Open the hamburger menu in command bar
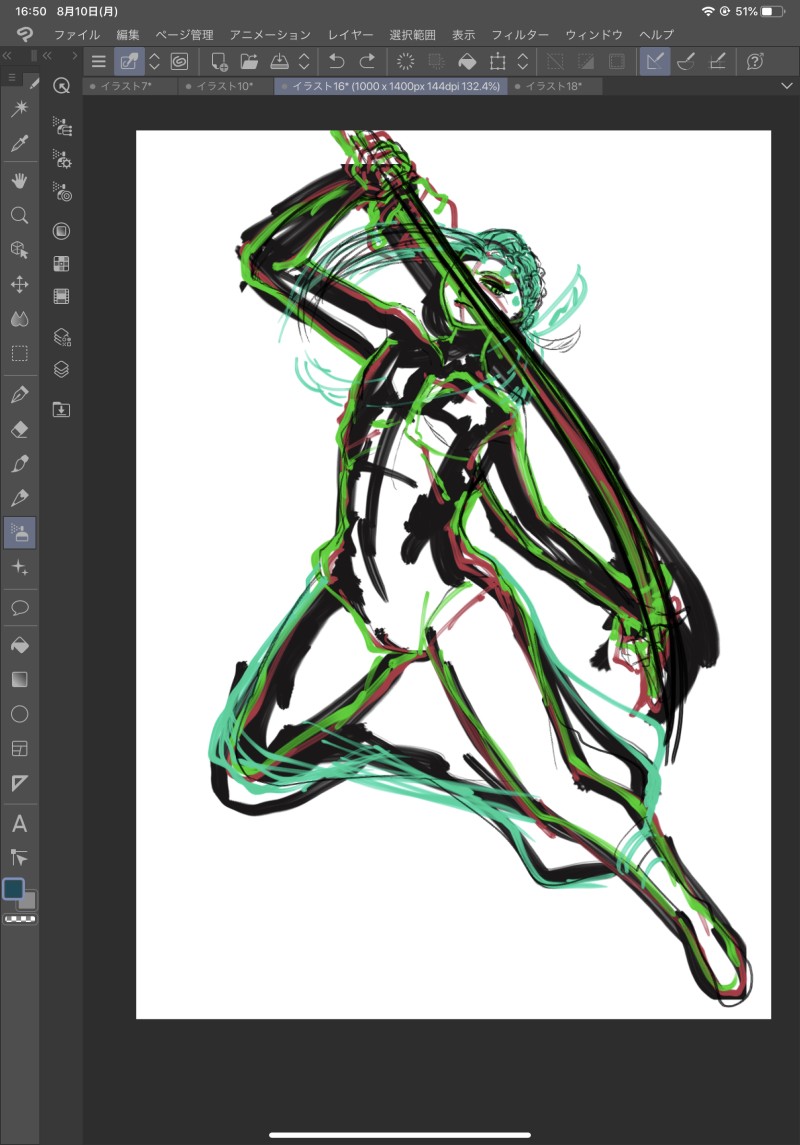800x1145 pixels. (99, 61)
